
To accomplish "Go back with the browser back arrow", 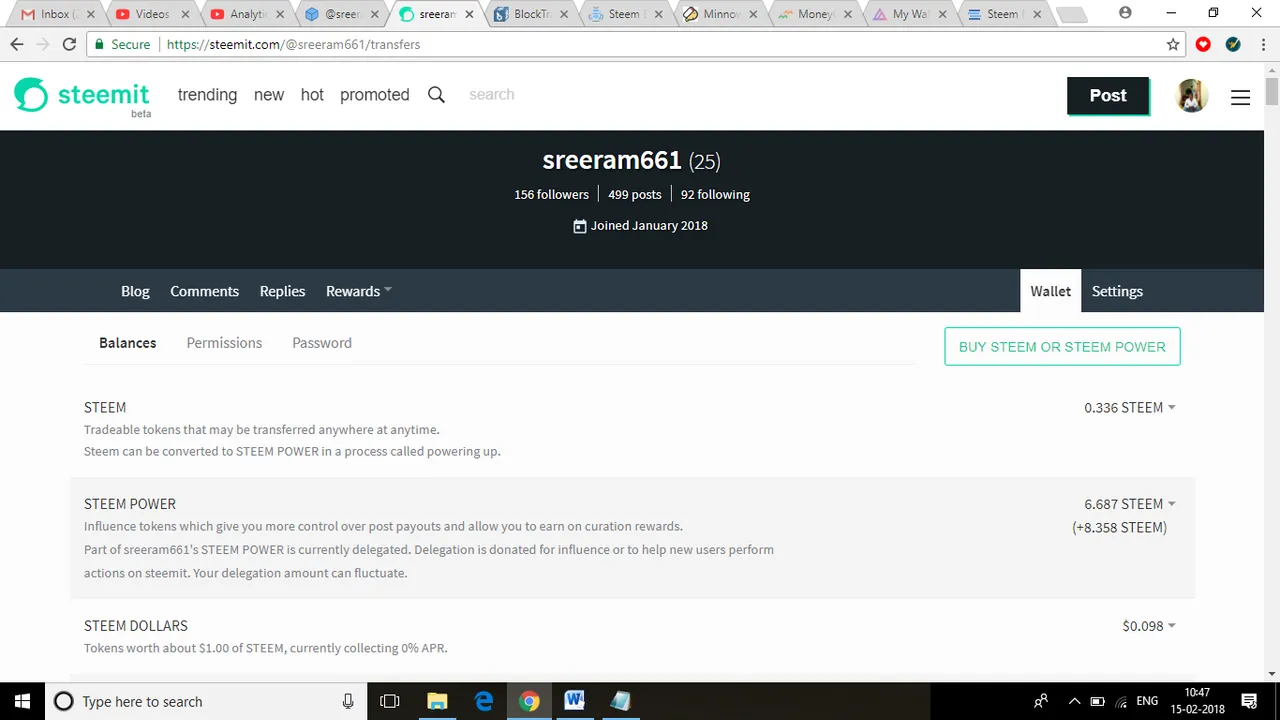I will 17,44.
